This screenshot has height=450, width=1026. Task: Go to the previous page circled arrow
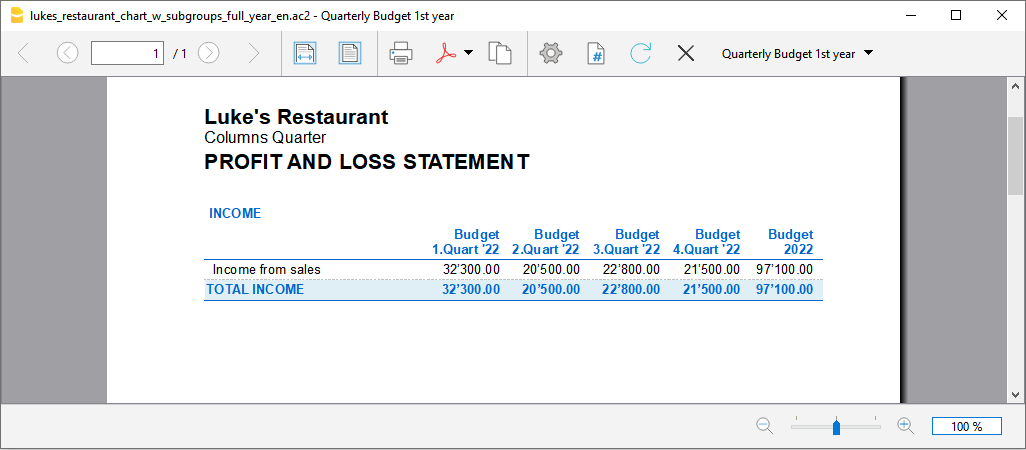(x=67, y=54)
